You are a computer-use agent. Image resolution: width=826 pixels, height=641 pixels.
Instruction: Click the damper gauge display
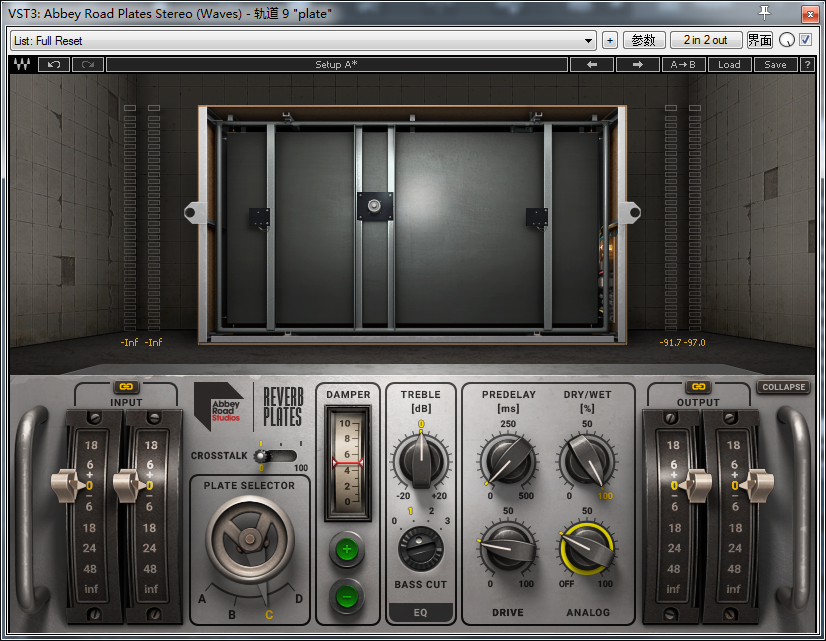[x=347, y=463]
